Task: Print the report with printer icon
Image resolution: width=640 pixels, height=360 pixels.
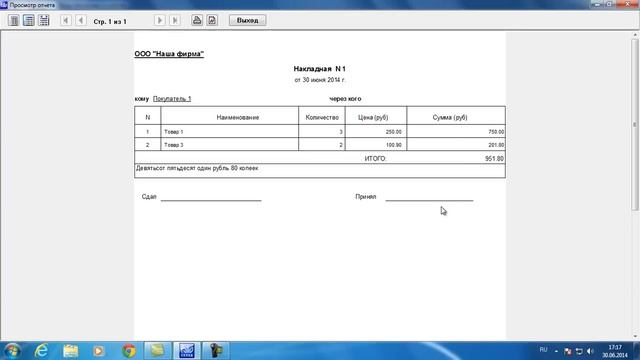Action: pyautogui.click(x=197, y=20)
